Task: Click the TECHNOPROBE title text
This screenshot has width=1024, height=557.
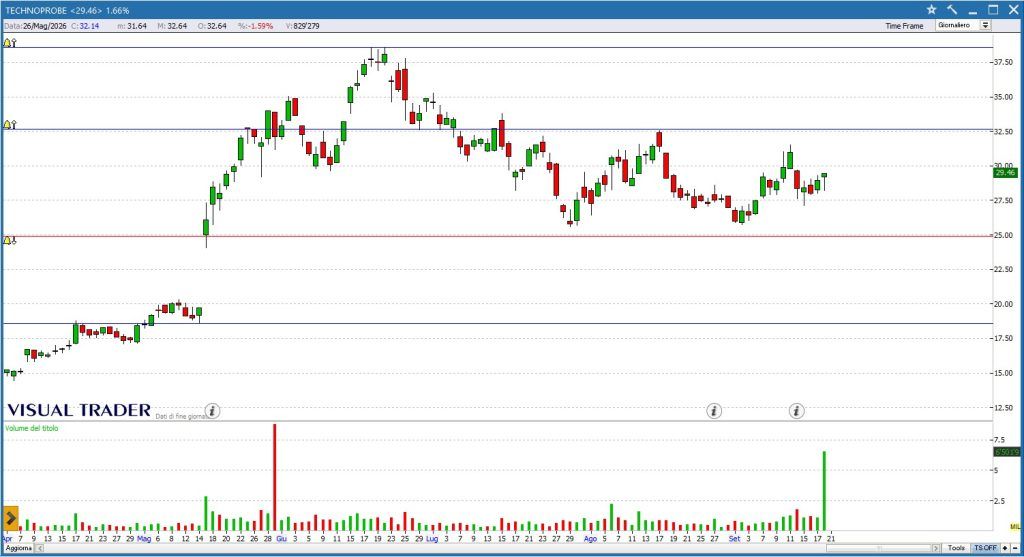Action: (x=36, y=10)
